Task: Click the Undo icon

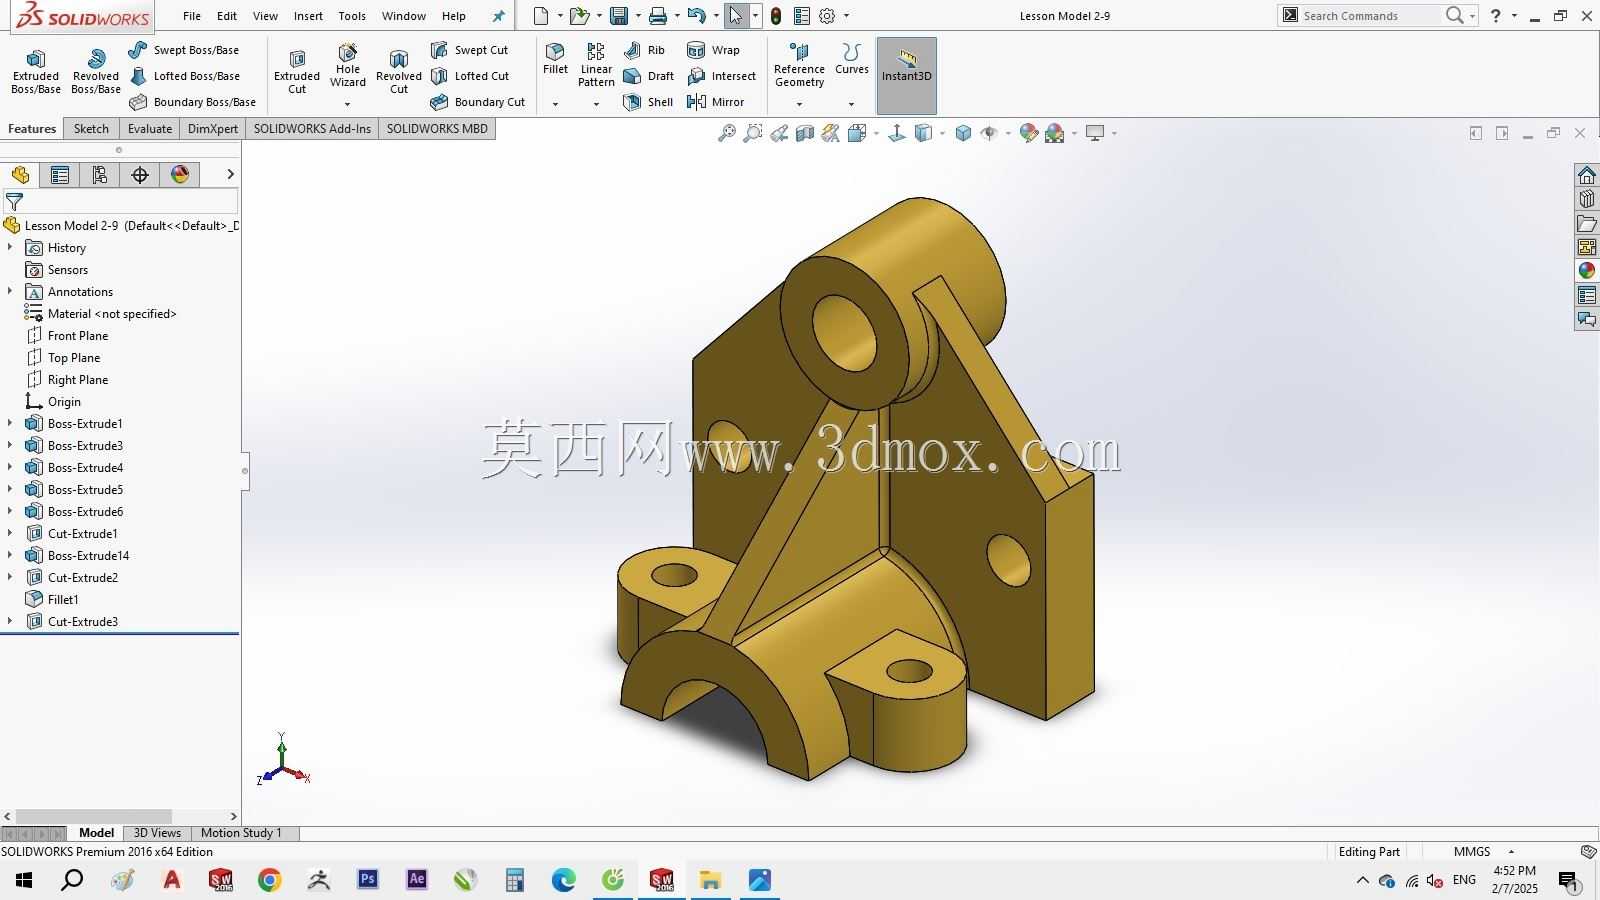Action: coord(697,16)
